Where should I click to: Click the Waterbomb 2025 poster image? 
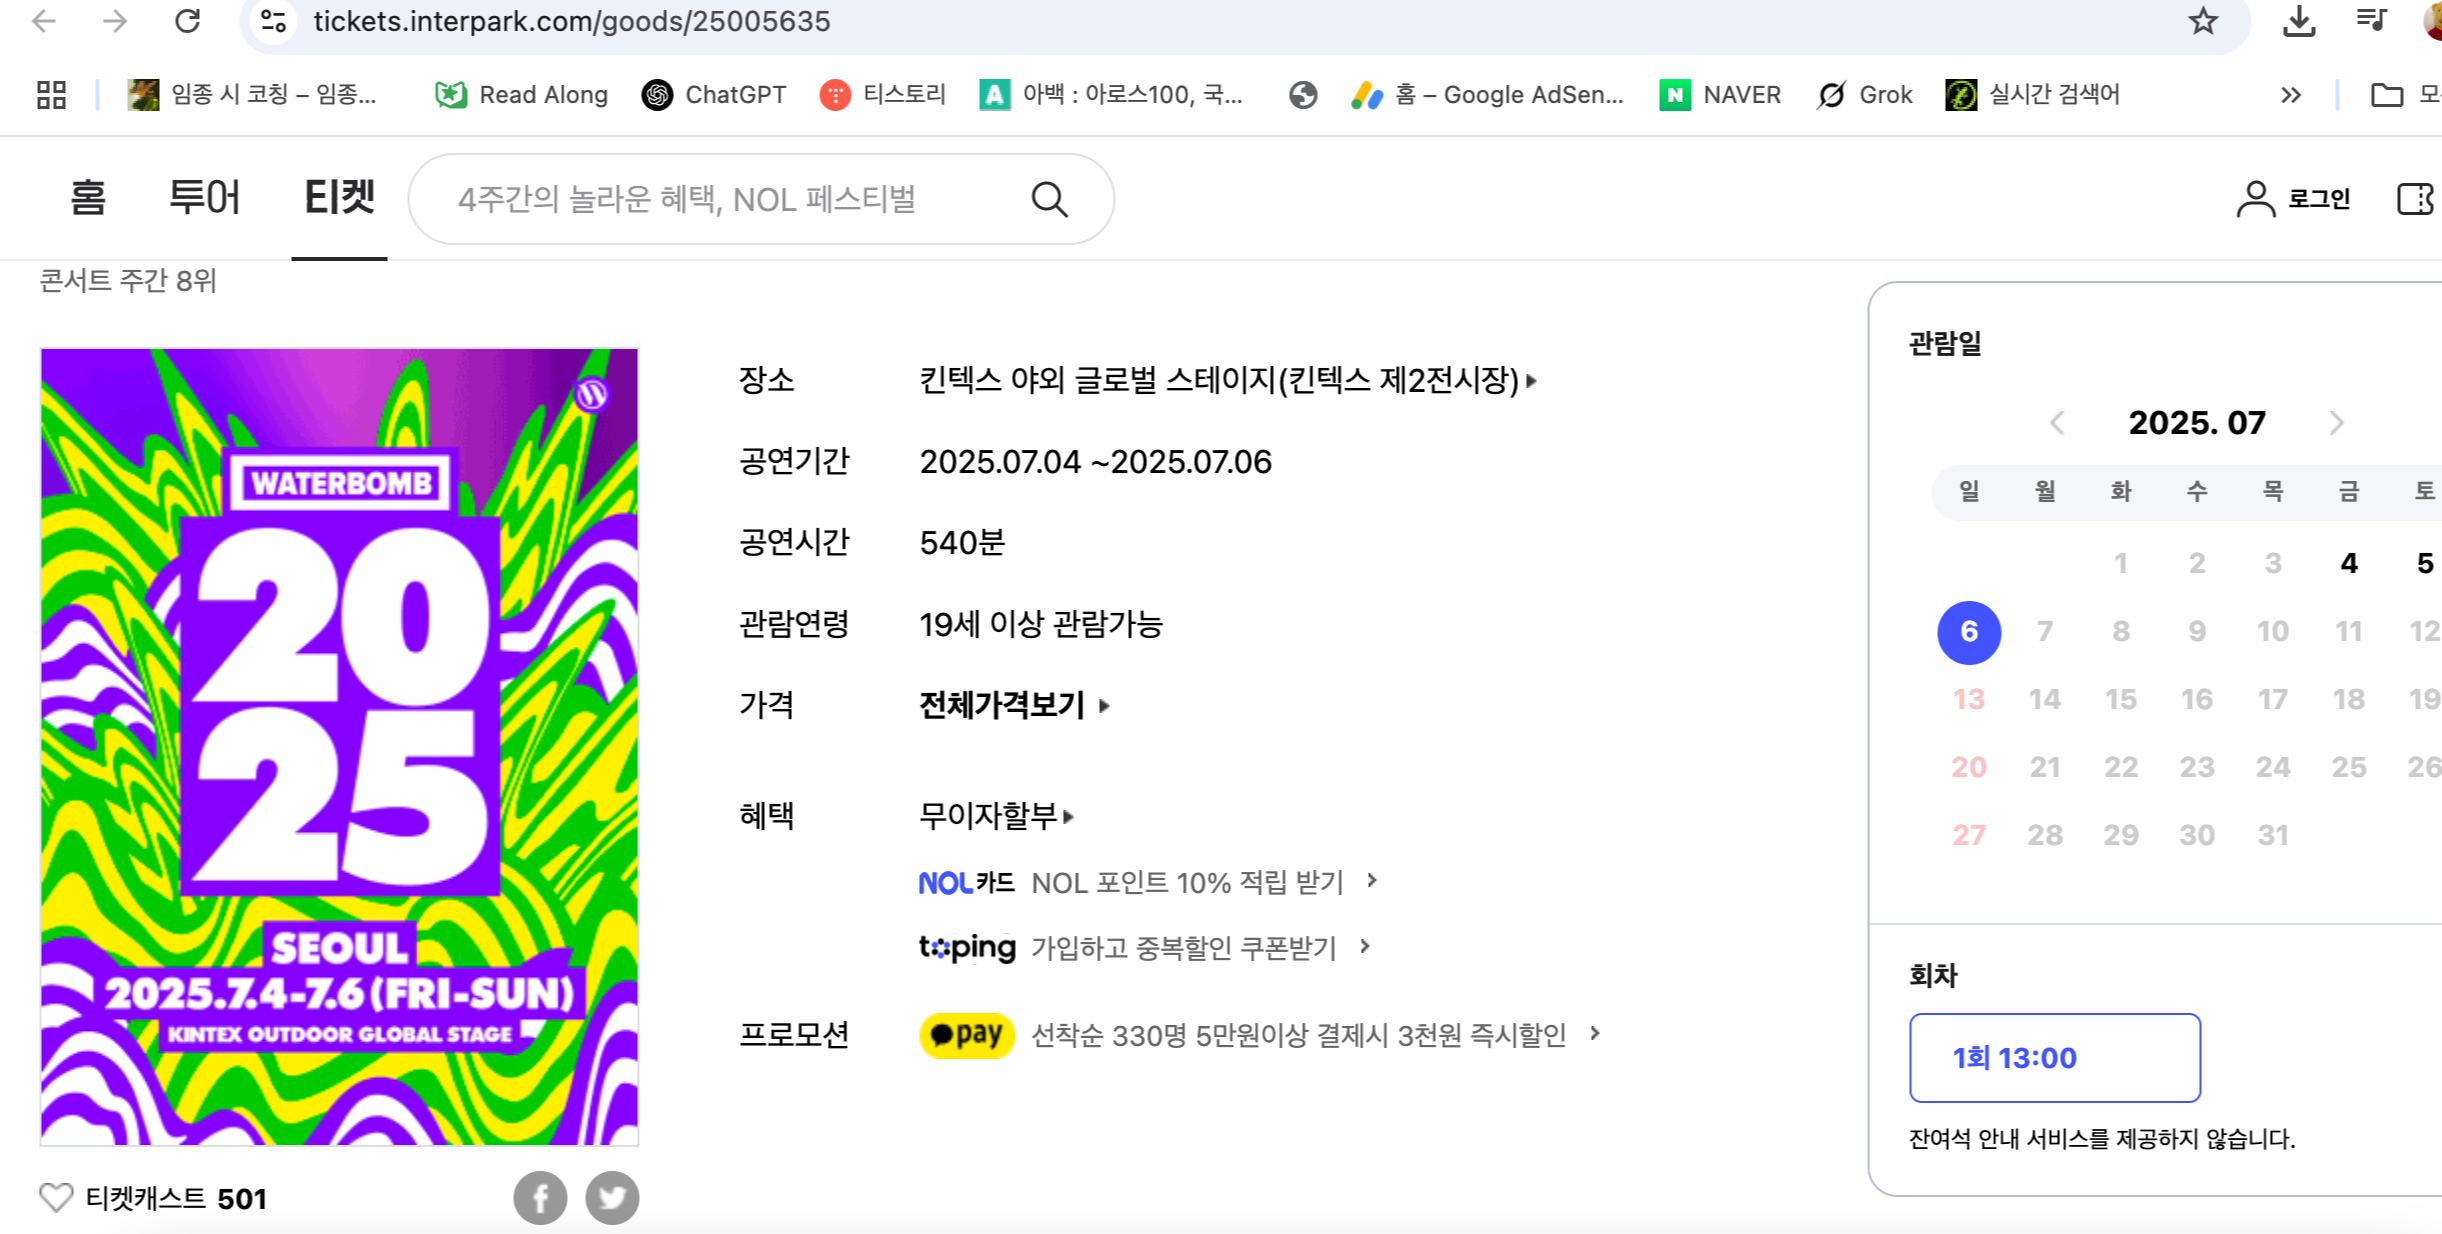[x=339, y=746]
